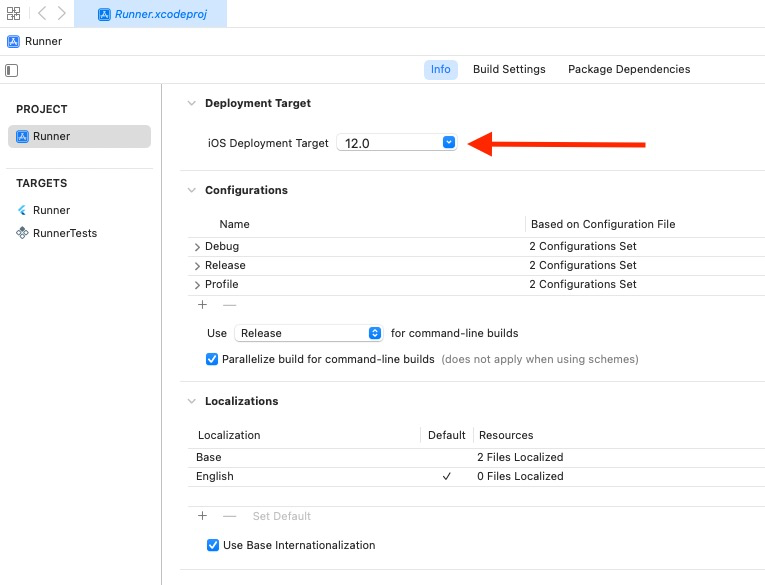The image size is (765, 585).
Task: Go back with the left chevron
Action: point(42,13)
